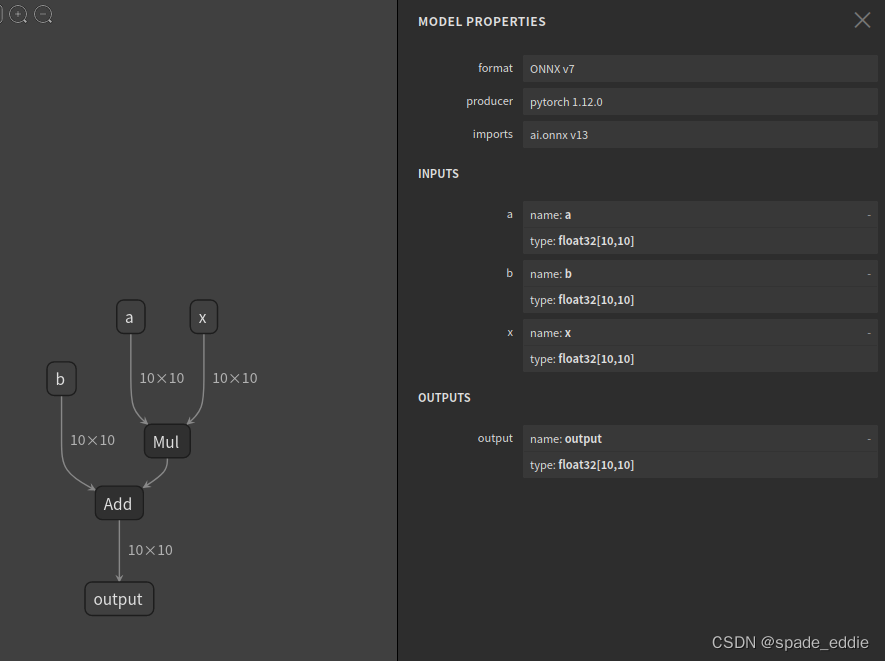This screenshot has height=661, width=885.
Task: Click the 'imports' label
Action: click(x=493, y=134)
